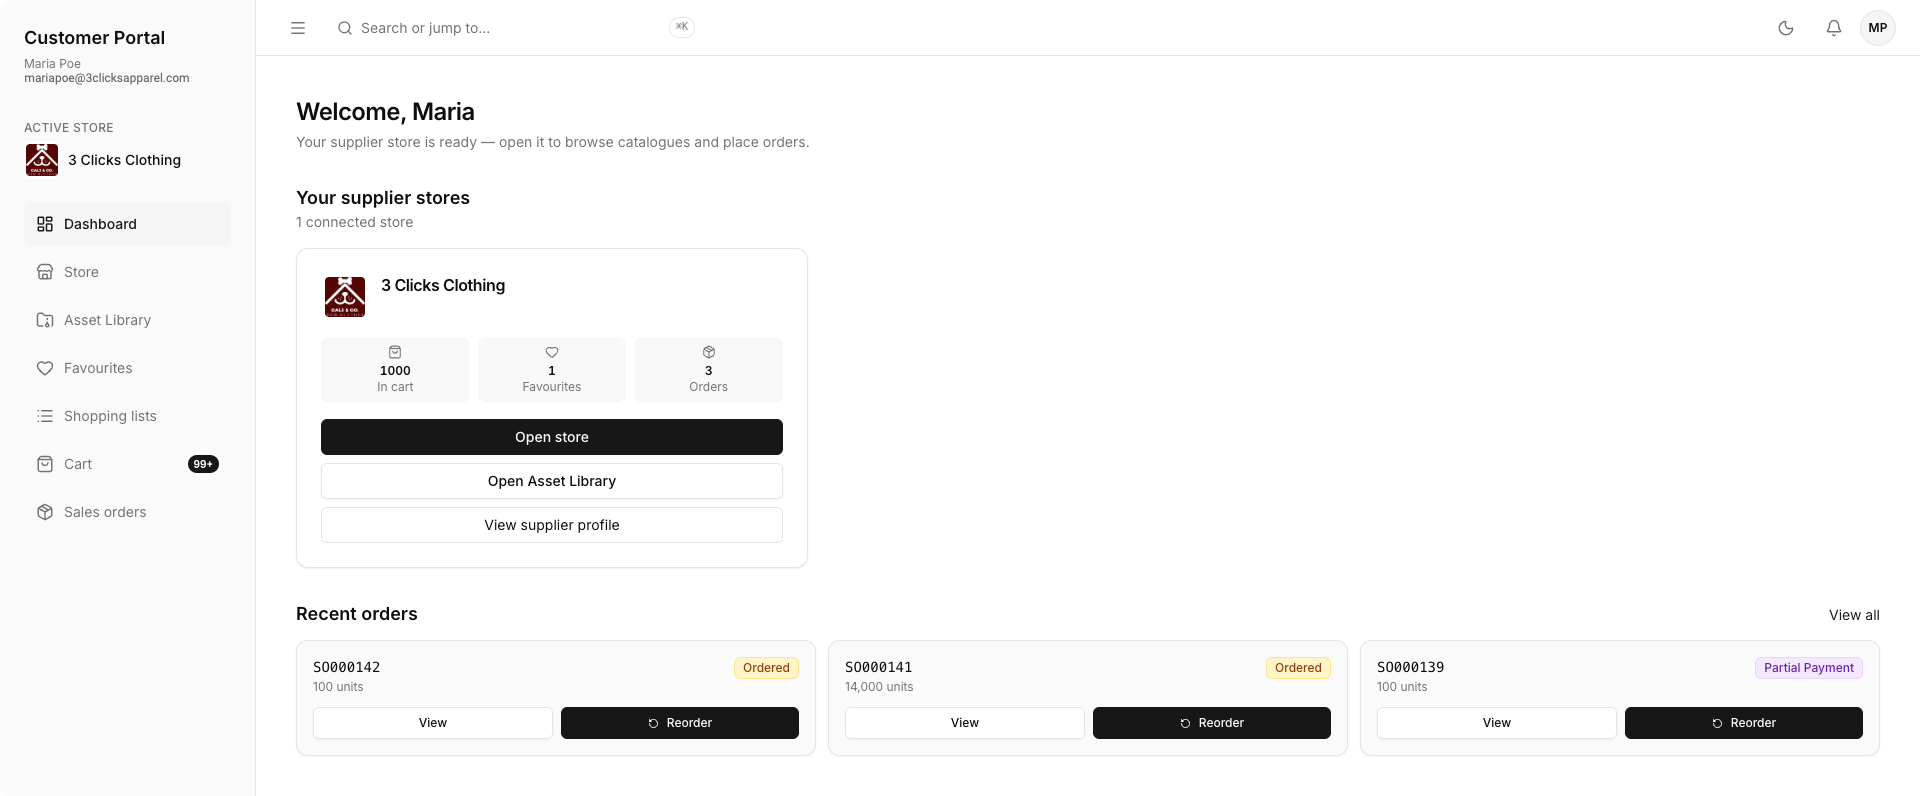This screenshot has height=796, width=1920.
Task: Click the mariapoe@3clicksapparel.com email
Action: tap(107, 78)
